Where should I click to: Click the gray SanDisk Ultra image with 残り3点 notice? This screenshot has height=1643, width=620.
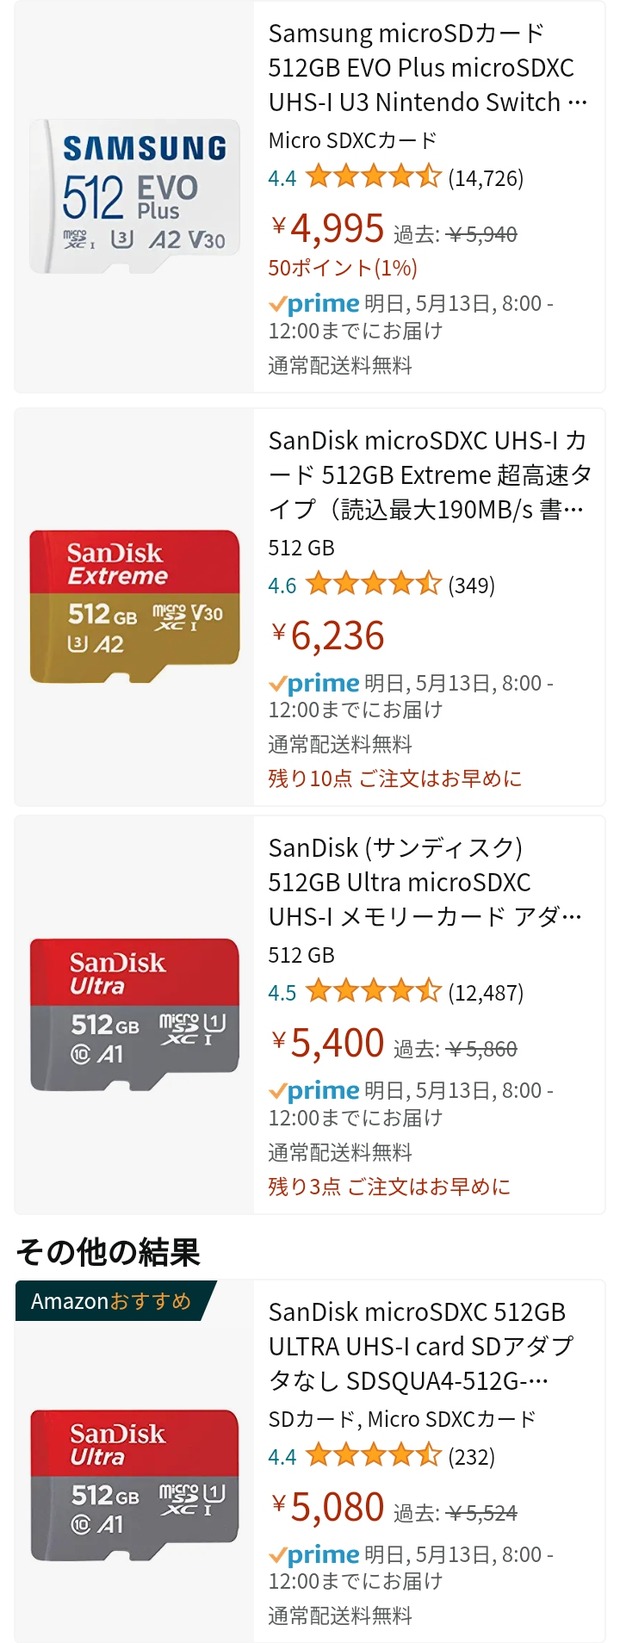tap(134, 1014)
